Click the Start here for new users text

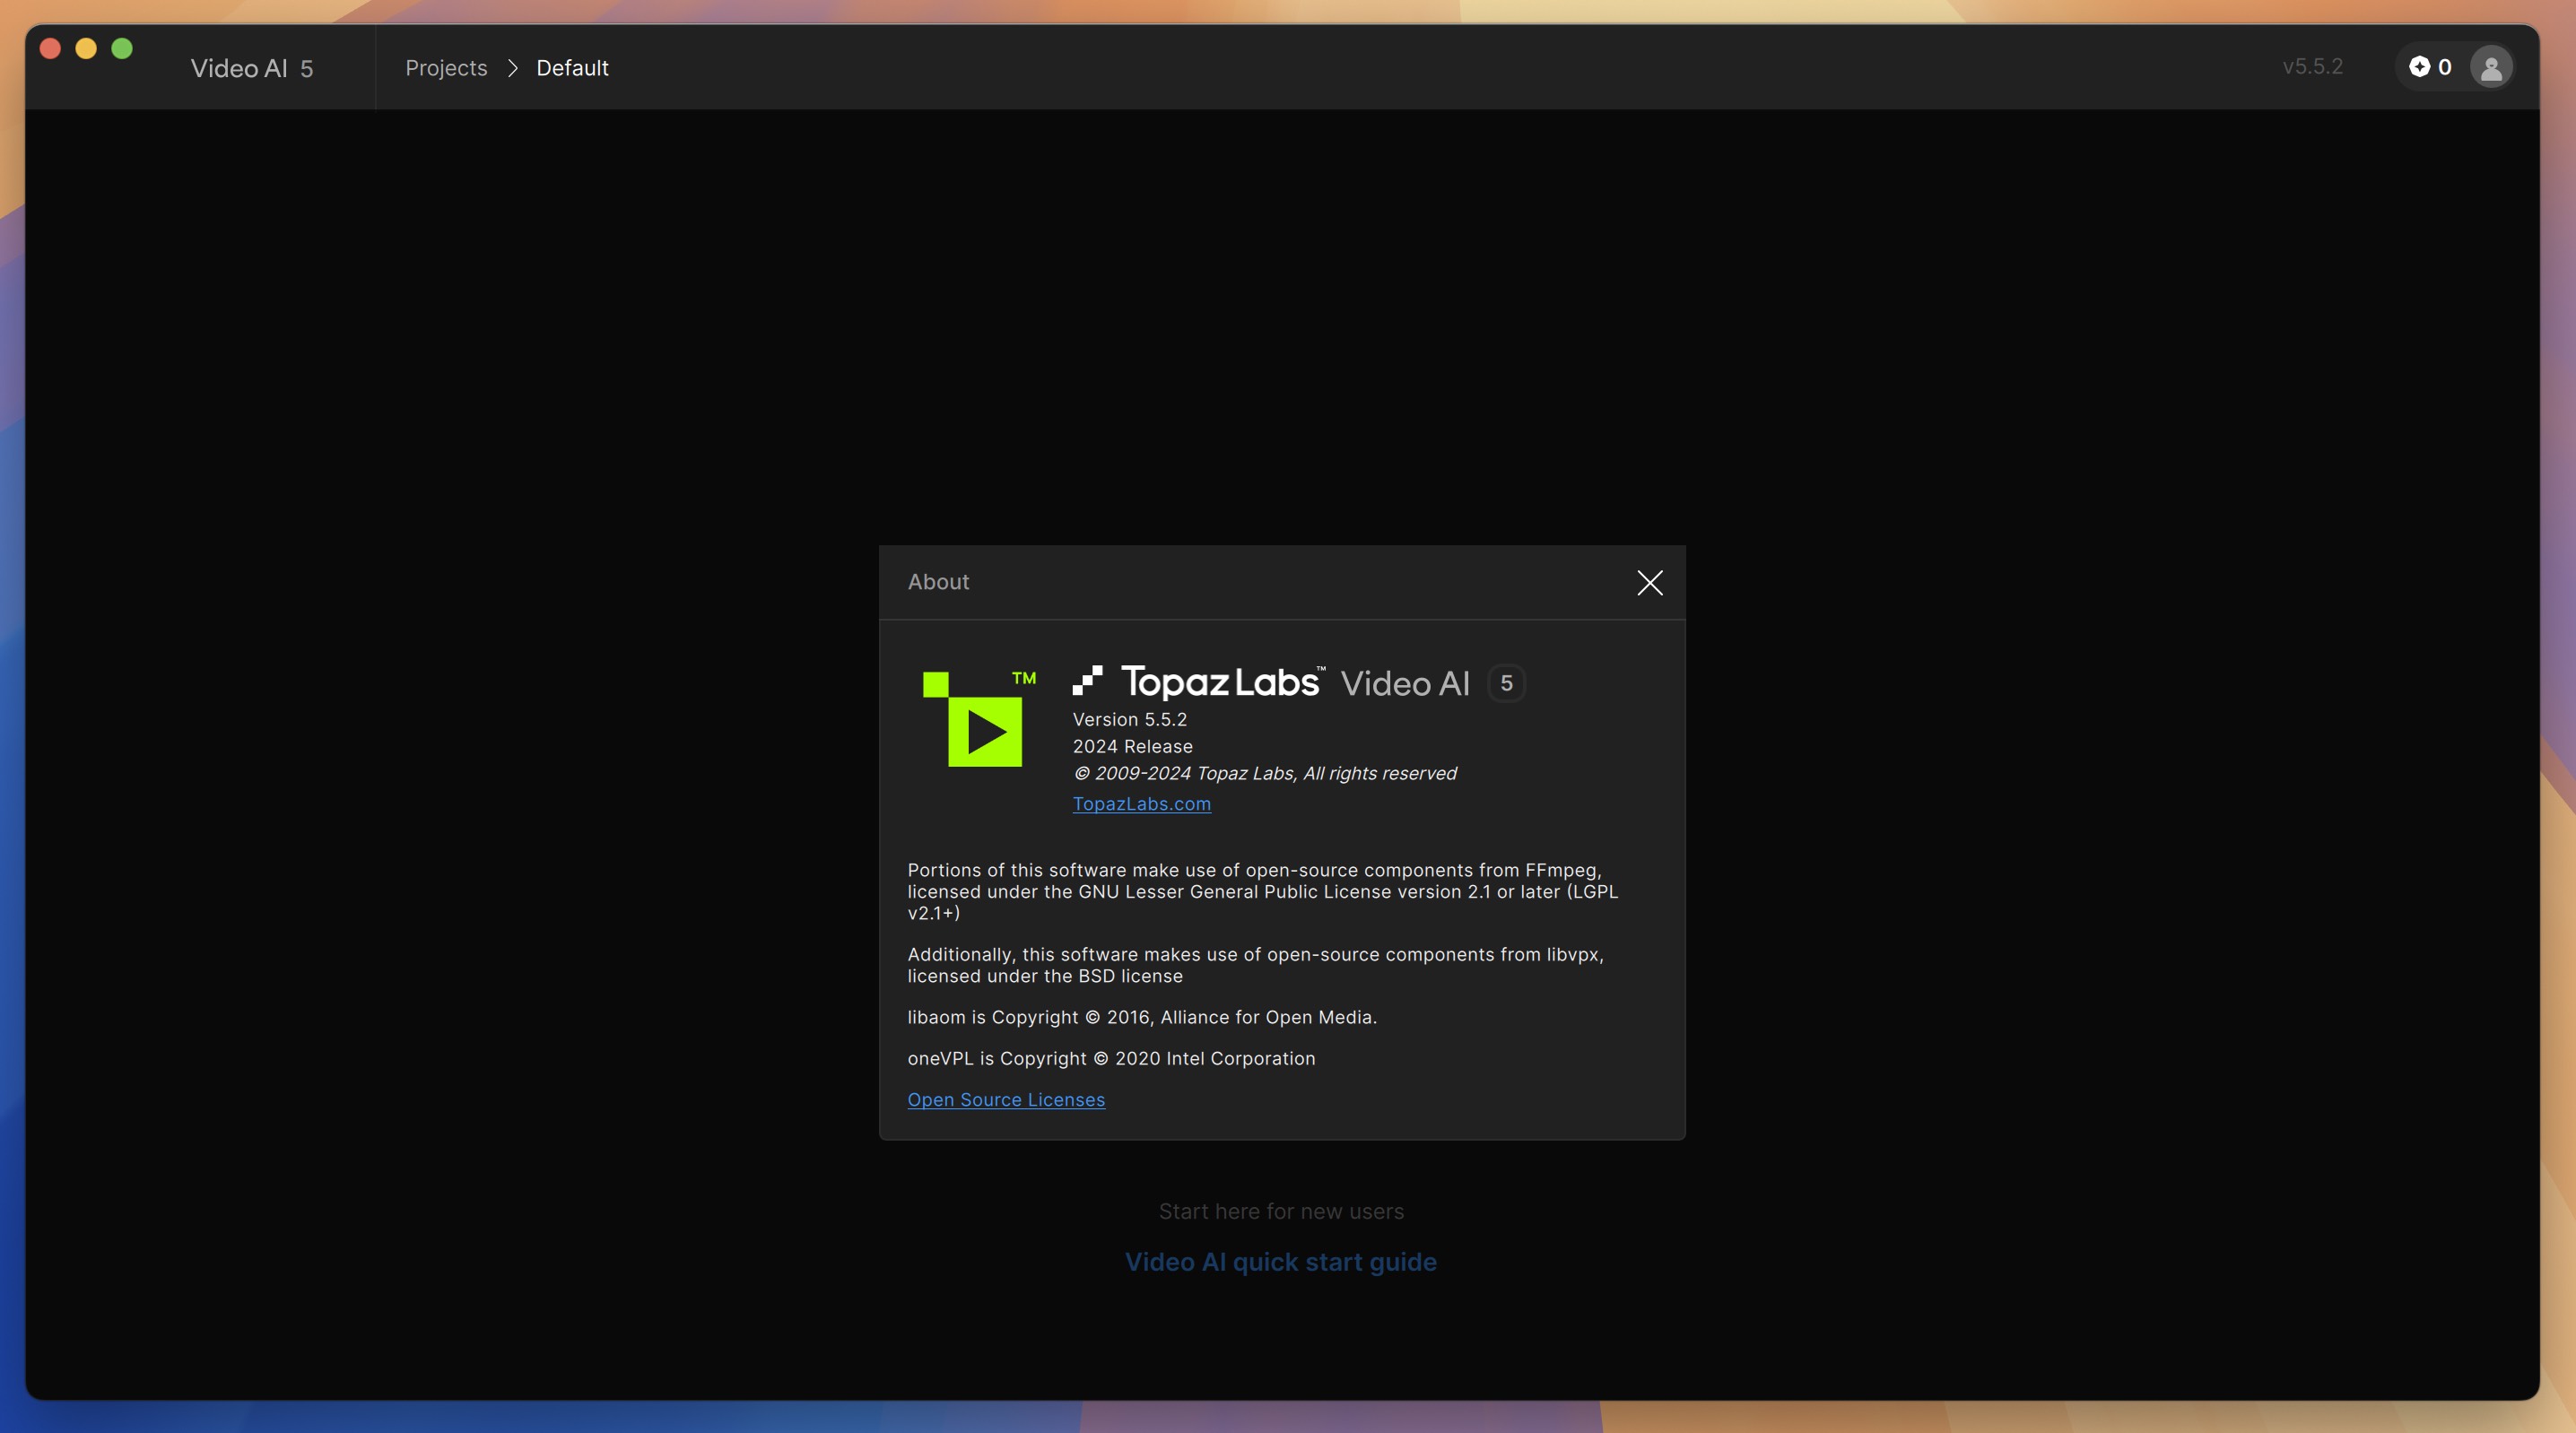click(1281, 1211)
